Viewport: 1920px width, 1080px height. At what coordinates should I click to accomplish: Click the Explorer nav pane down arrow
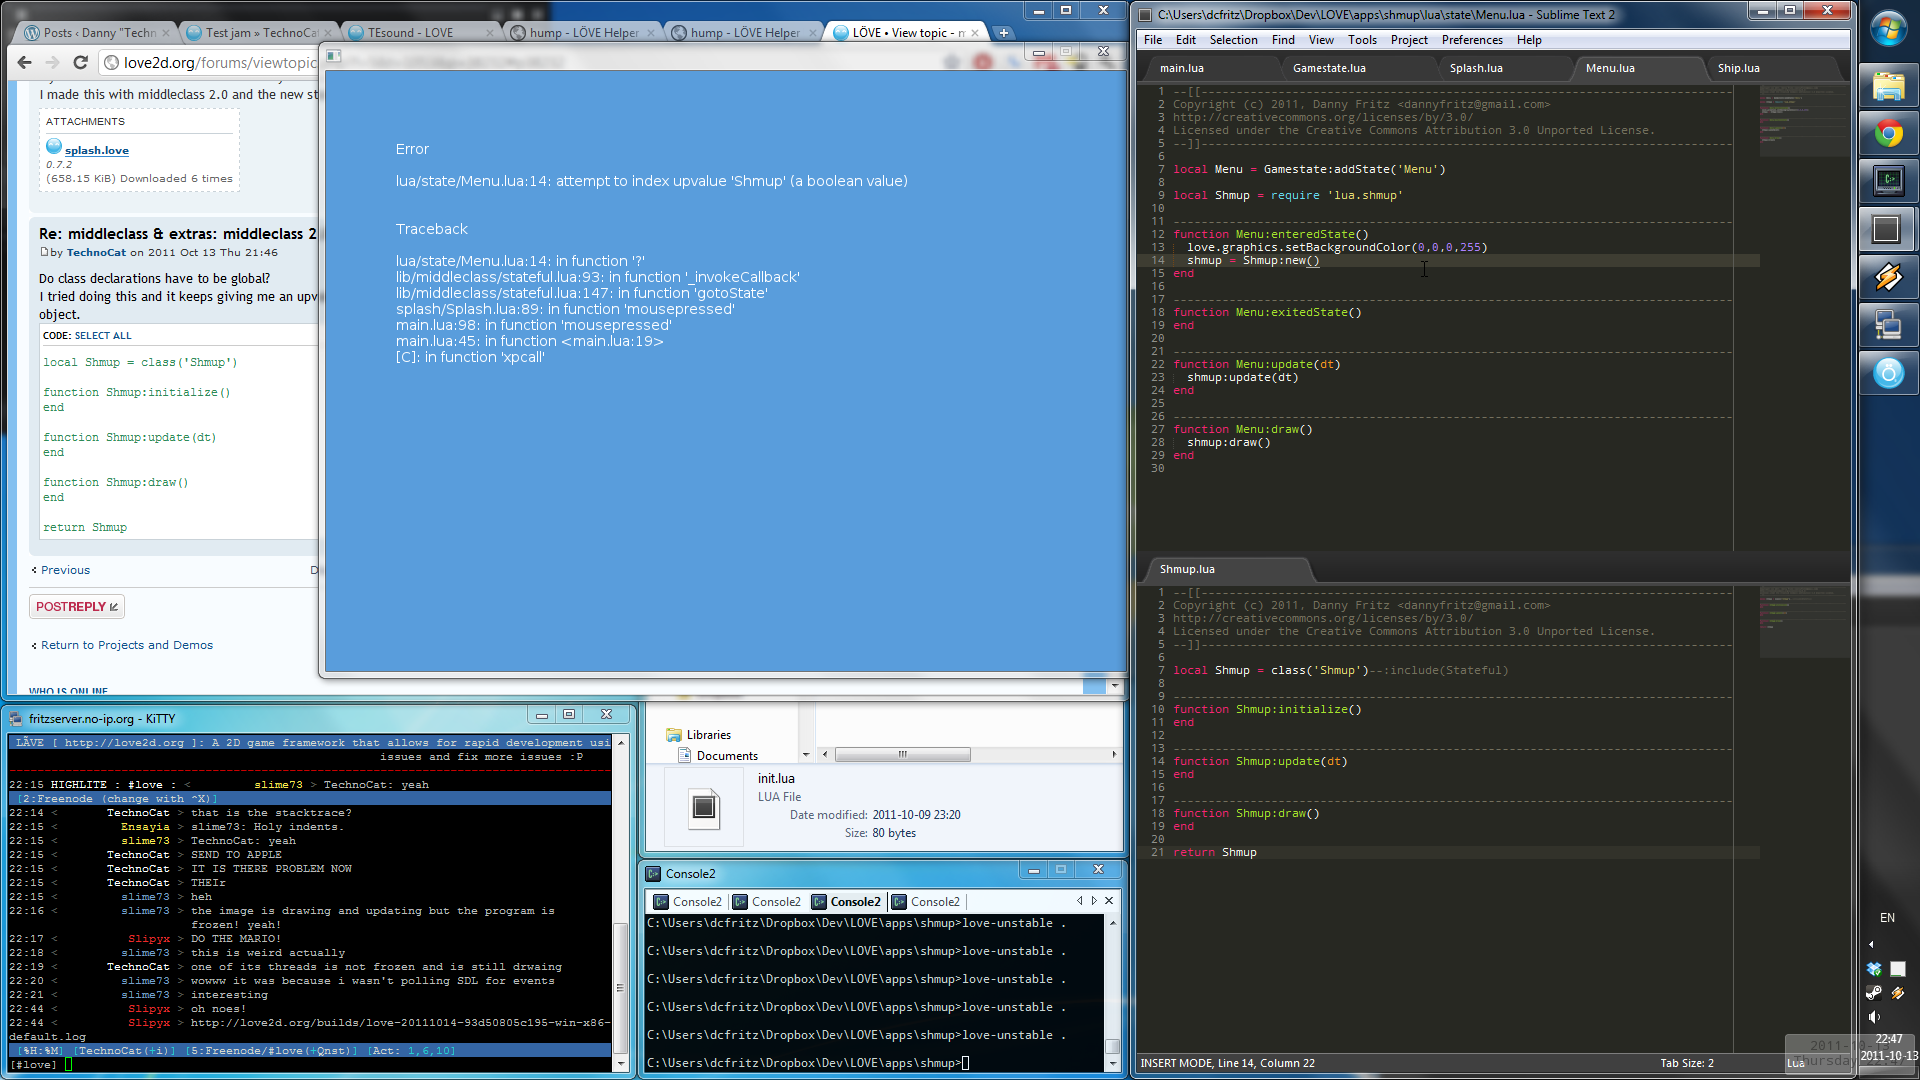pos(805,755)
